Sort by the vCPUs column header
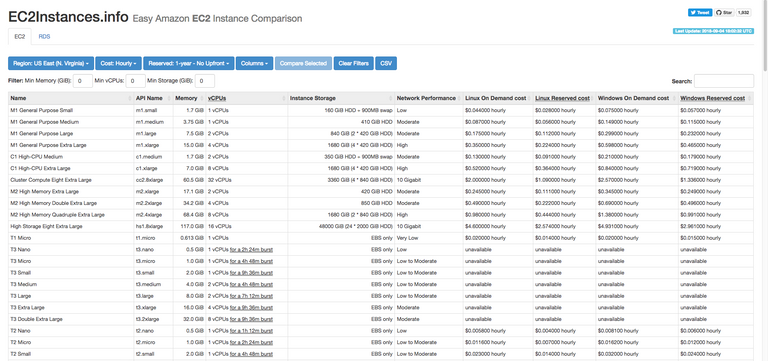Viewport: 768px width, 361px height. click(246, 98)
